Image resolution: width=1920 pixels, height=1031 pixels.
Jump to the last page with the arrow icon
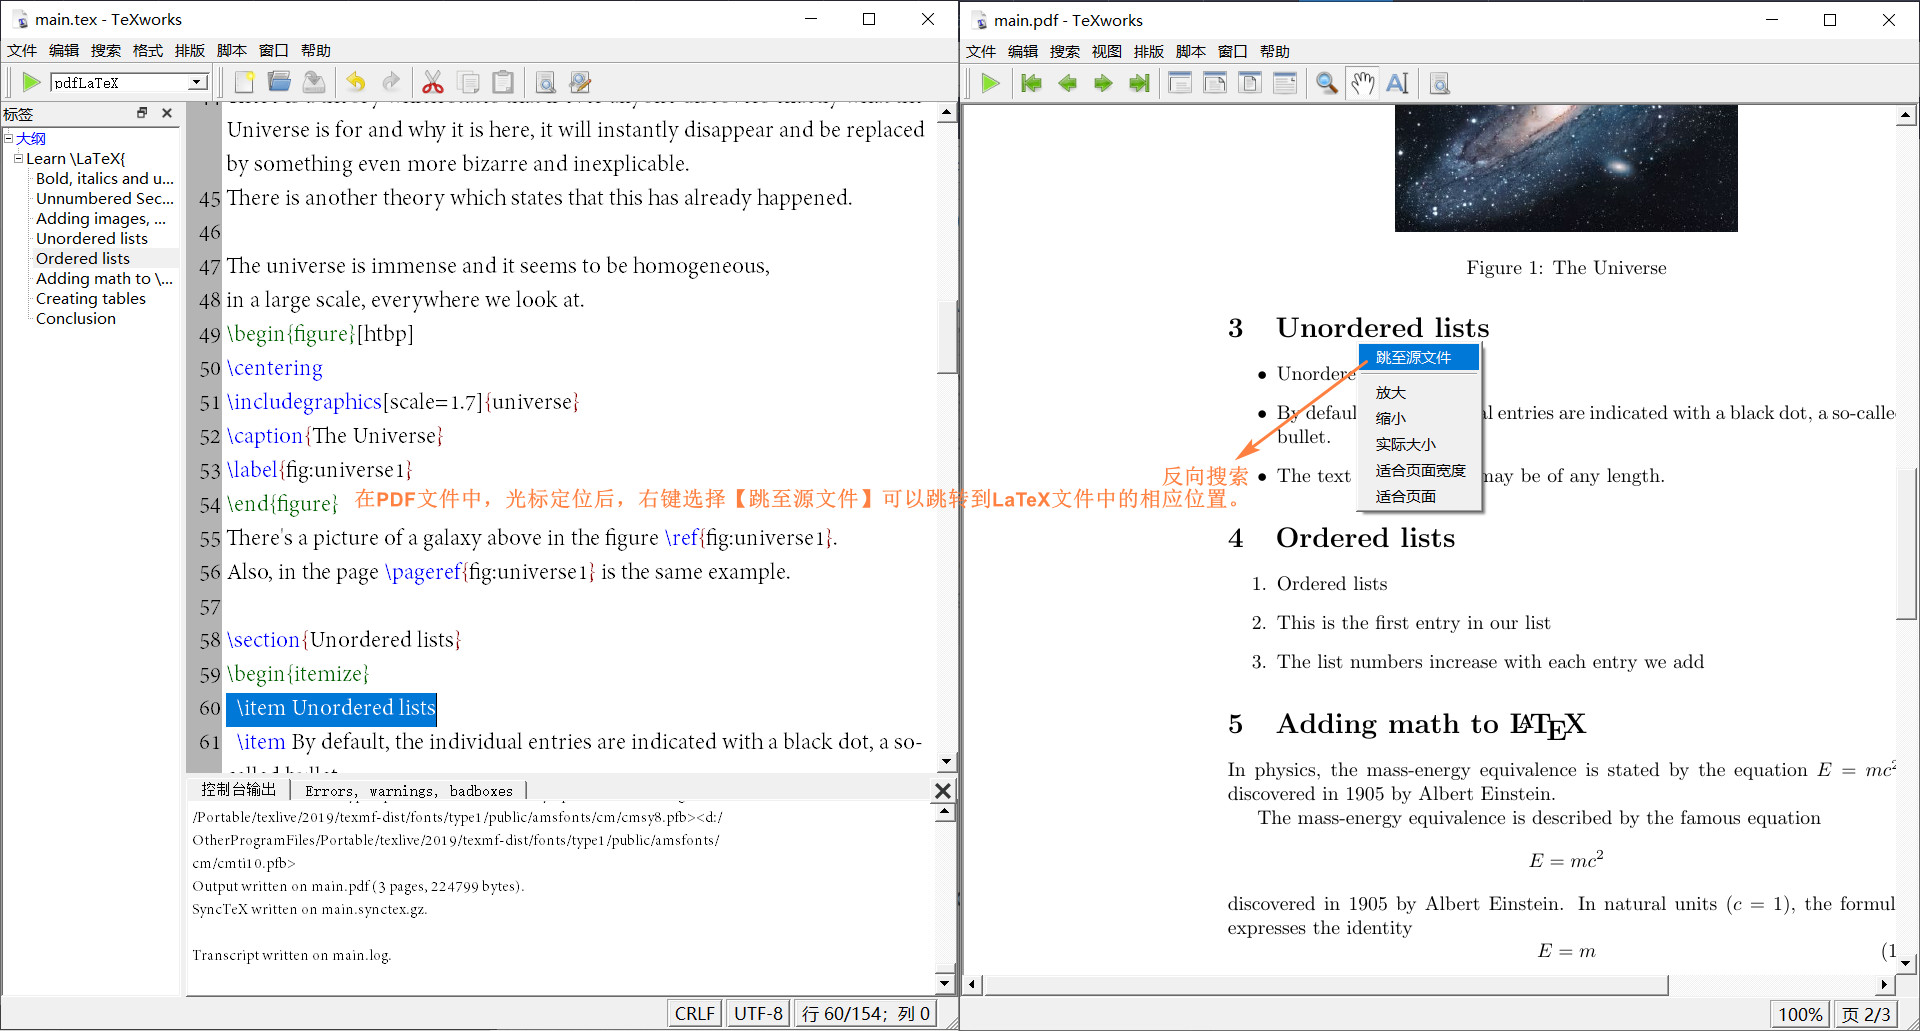point(1139,83)
